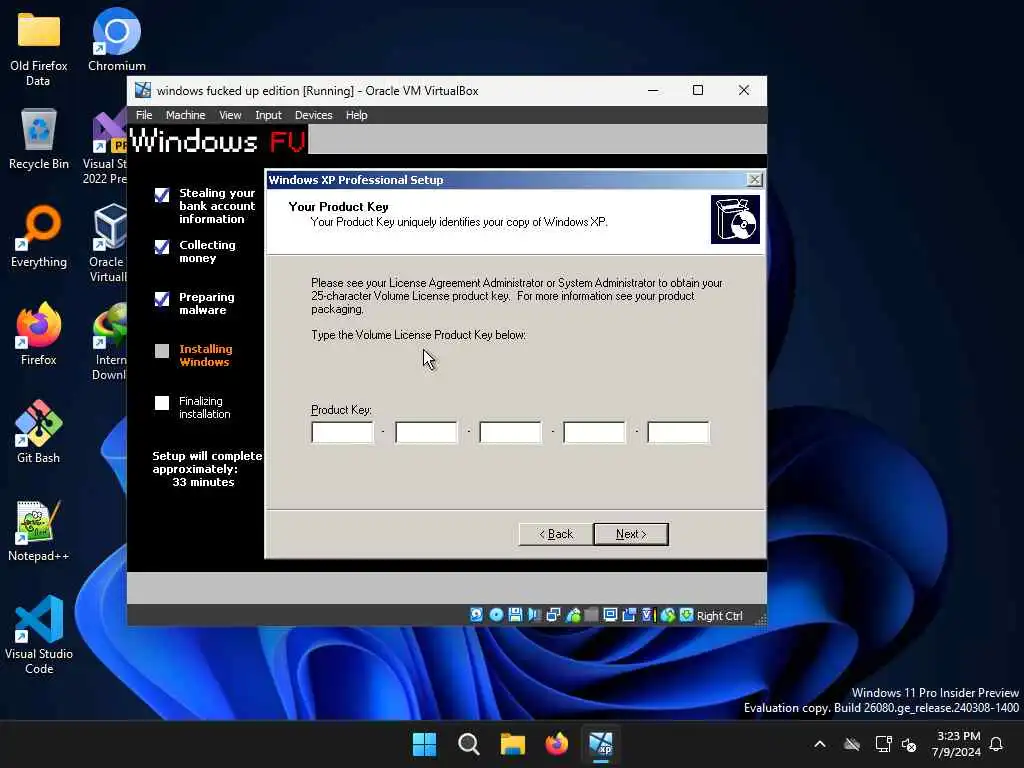Show hidden icons in system tray

click(820, 744)
